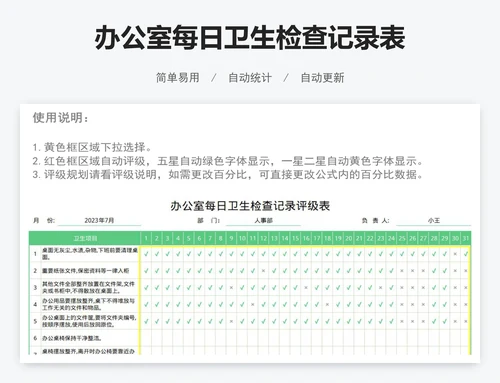Click the 简单易用 tagline text

tap(178, 78)
